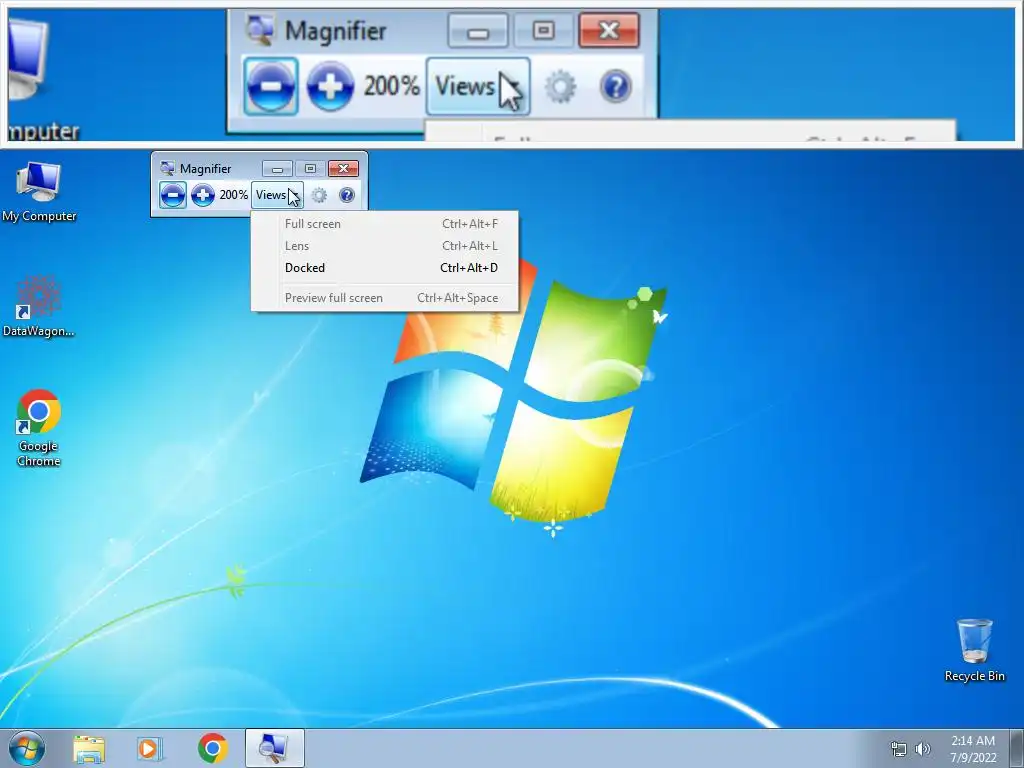This screenshot has height=768, width=1024.
Task: Open Windows Media Player from taskbar
Action: pyautogui.click(x=150, y=748)
